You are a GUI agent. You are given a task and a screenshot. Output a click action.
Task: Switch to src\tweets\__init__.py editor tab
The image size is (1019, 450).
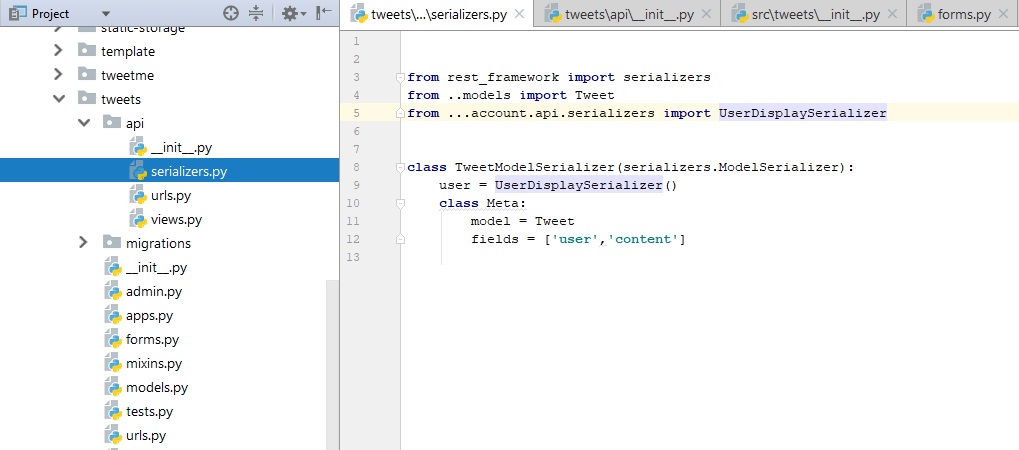coord(813,14)
